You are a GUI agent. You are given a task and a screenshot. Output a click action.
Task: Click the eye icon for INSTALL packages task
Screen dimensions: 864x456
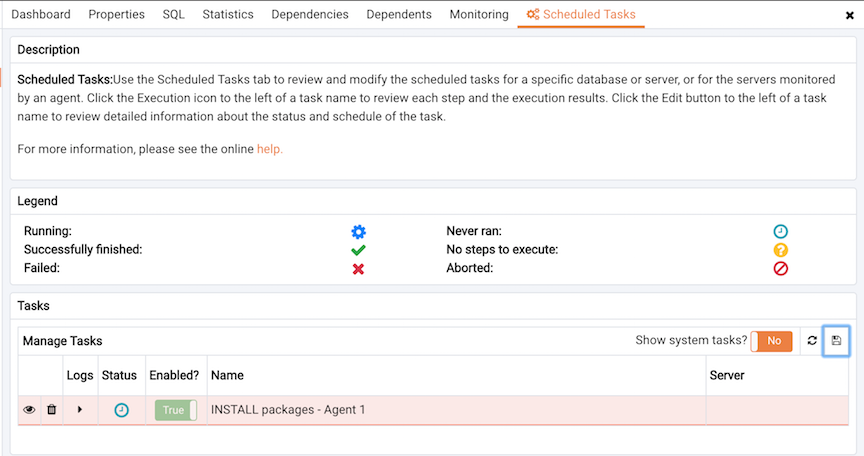(29, 410)
